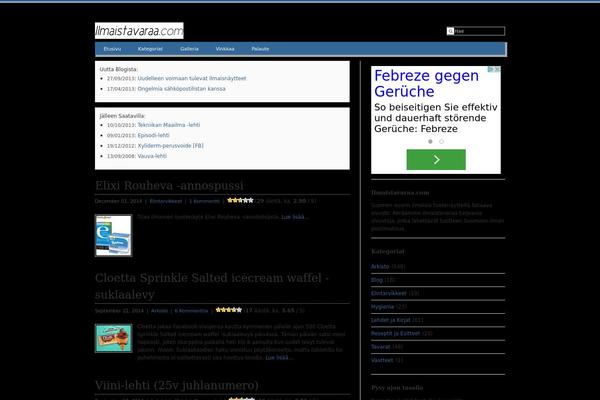Open the Tekniikan Maailma -lehti link
600x400 pixels.
pos(169,125)
